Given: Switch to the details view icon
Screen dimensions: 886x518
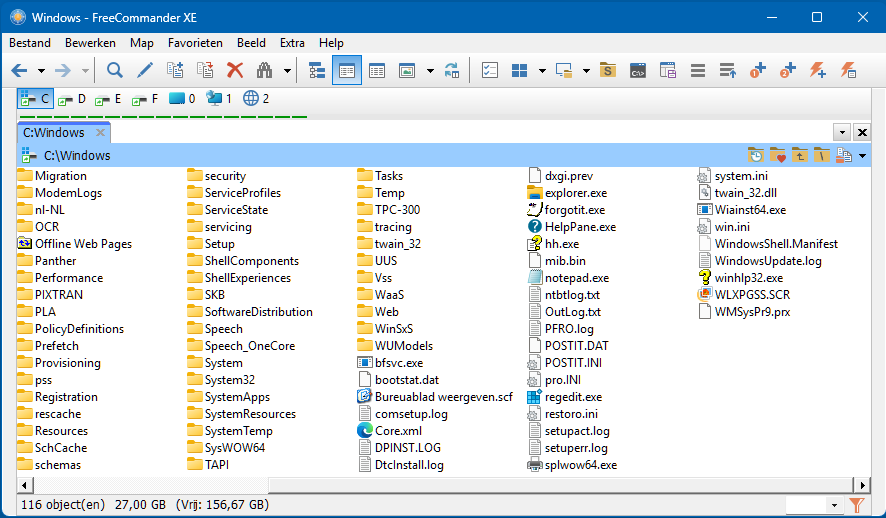Looking at the screenshot, I should coord(377,71).
